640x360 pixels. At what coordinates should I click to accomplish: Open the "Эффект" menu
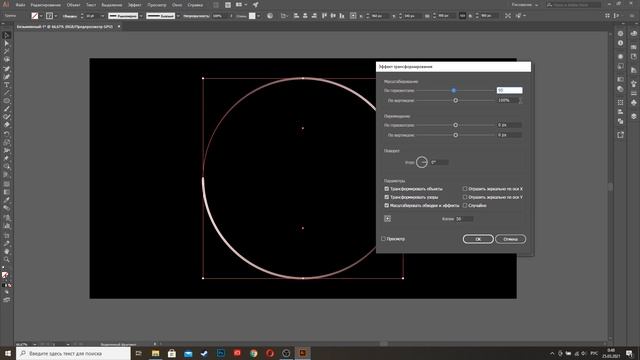click(x=134, y=5)
